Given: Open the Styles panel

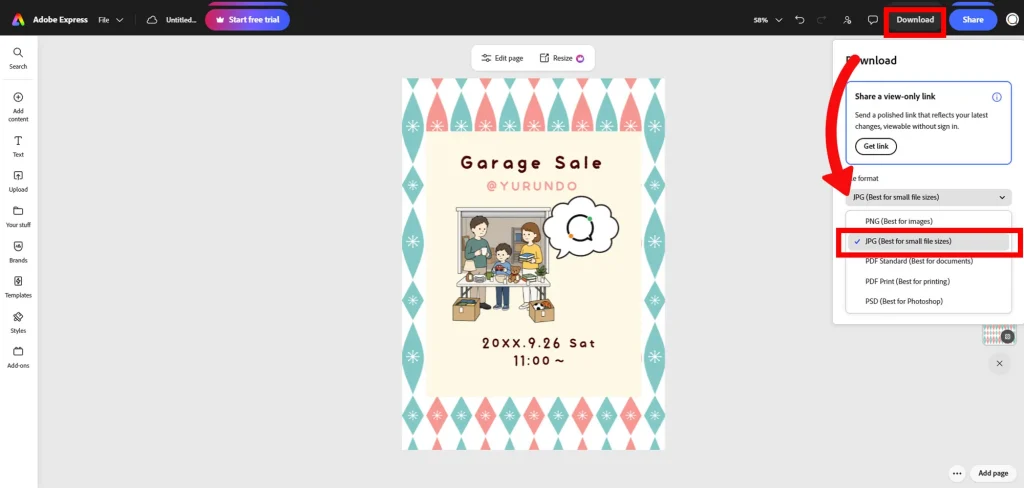Looking at the screenshot, I should pos(18,323).
